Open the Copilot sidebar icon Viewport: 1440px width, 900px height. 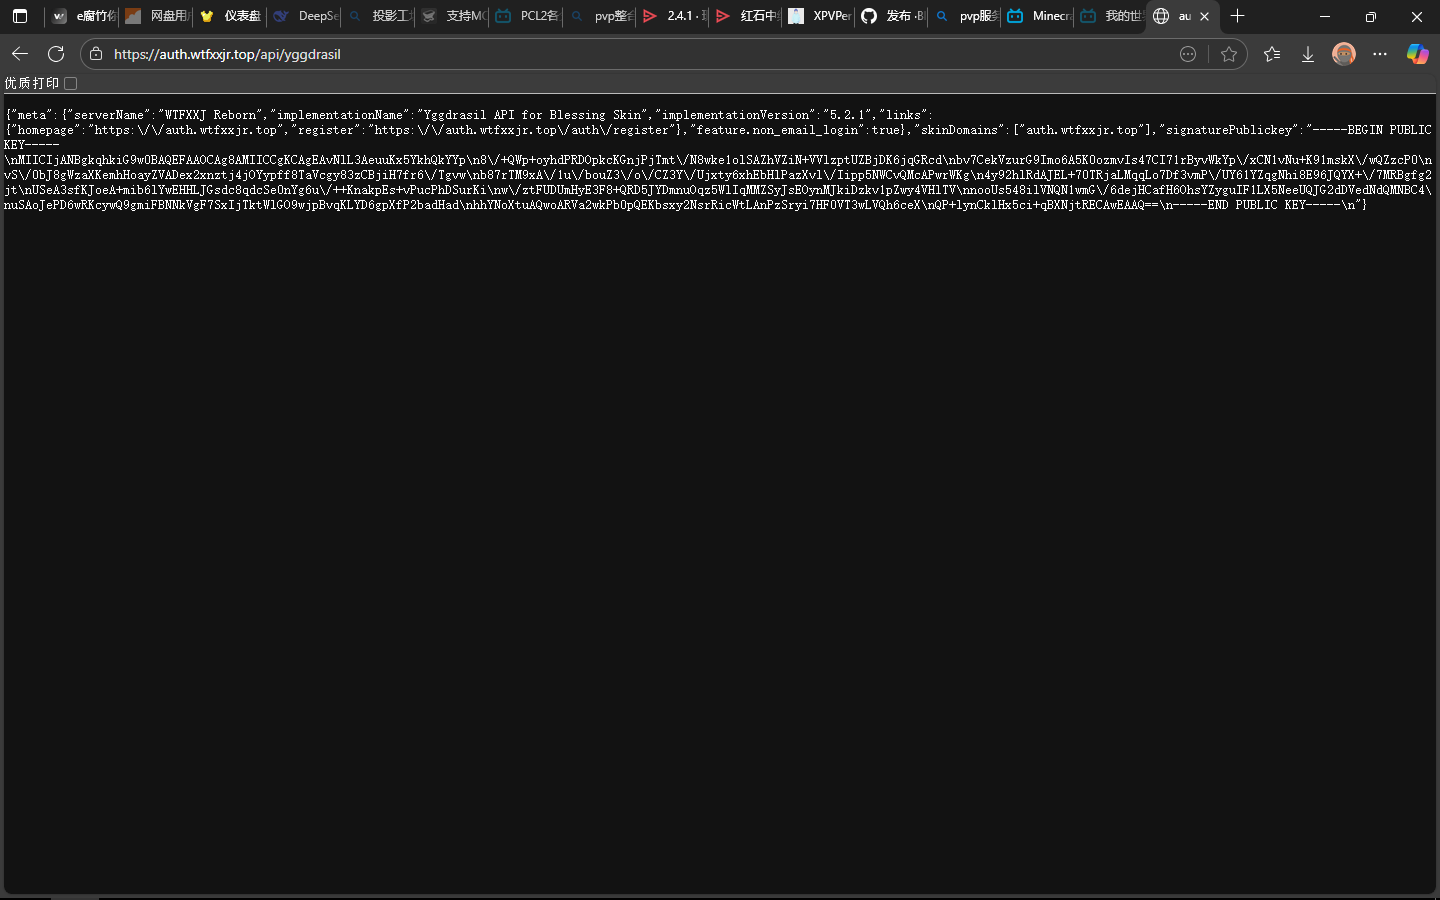point(1417,54)
